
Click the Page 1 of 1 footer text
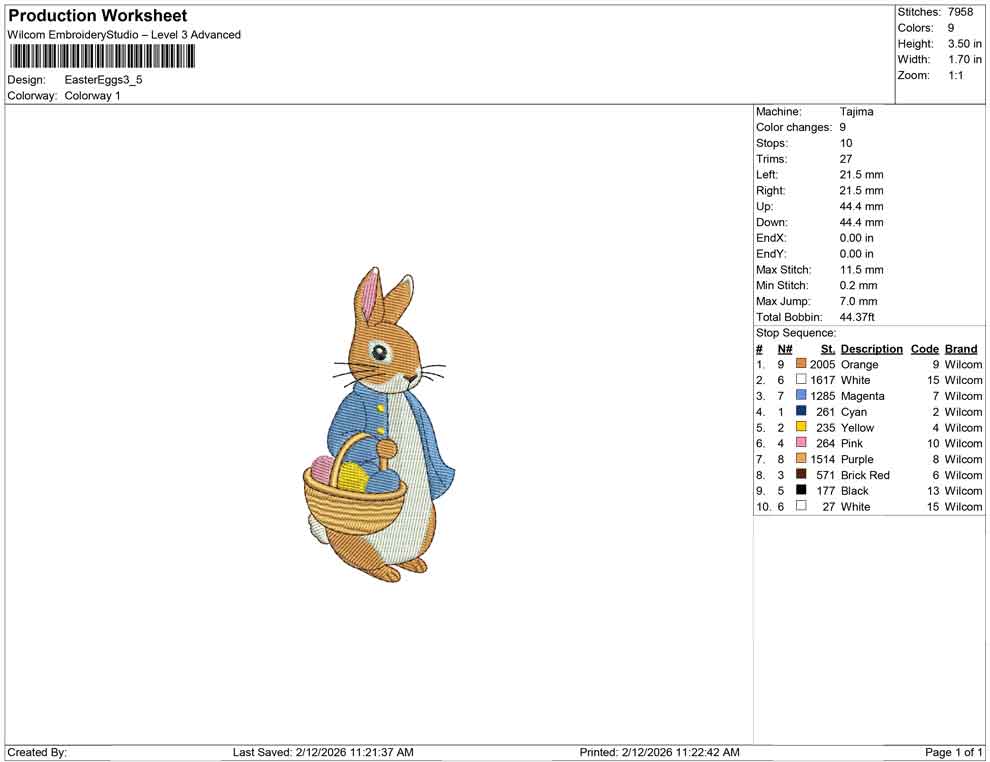point(954,752)
